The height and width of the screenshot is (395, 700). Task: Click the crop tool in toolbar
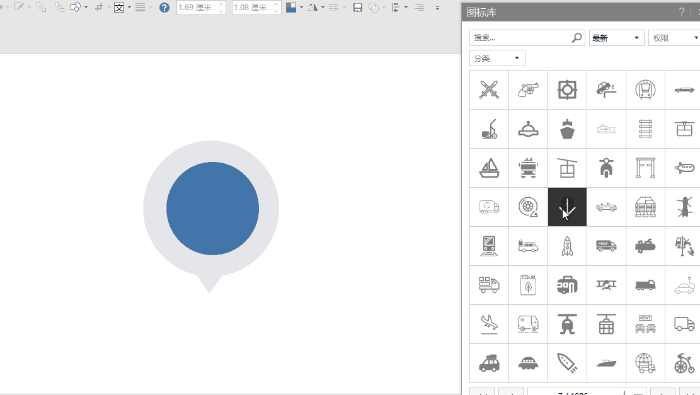(x=99, y=8)
